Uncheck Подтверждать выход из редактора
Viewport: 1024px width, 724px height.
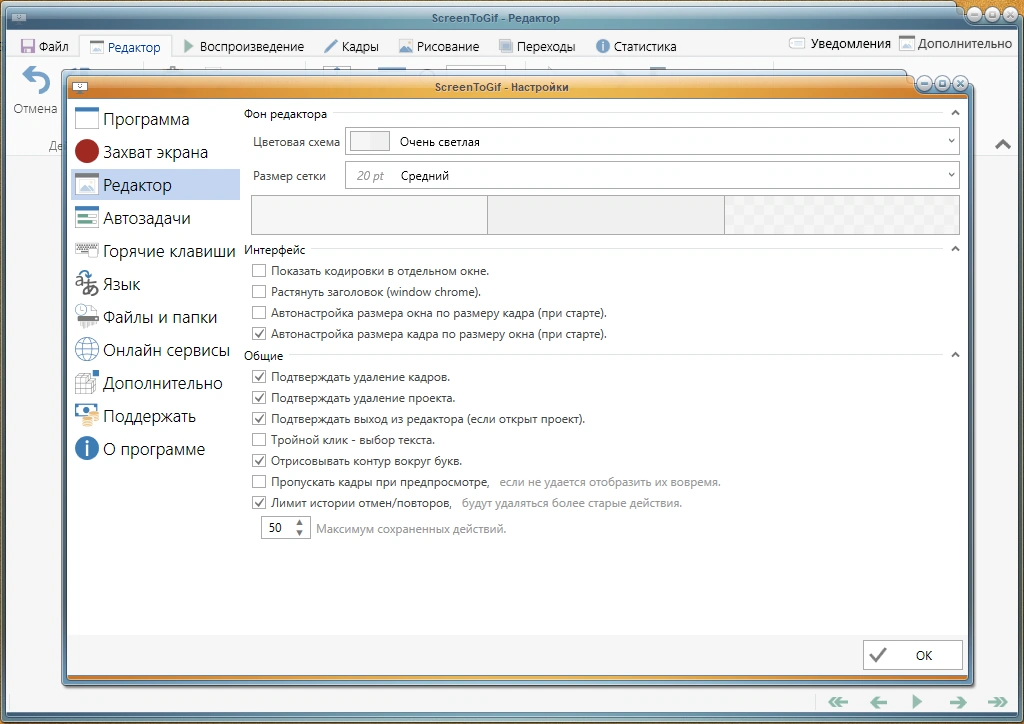click(x=259, y=418)
